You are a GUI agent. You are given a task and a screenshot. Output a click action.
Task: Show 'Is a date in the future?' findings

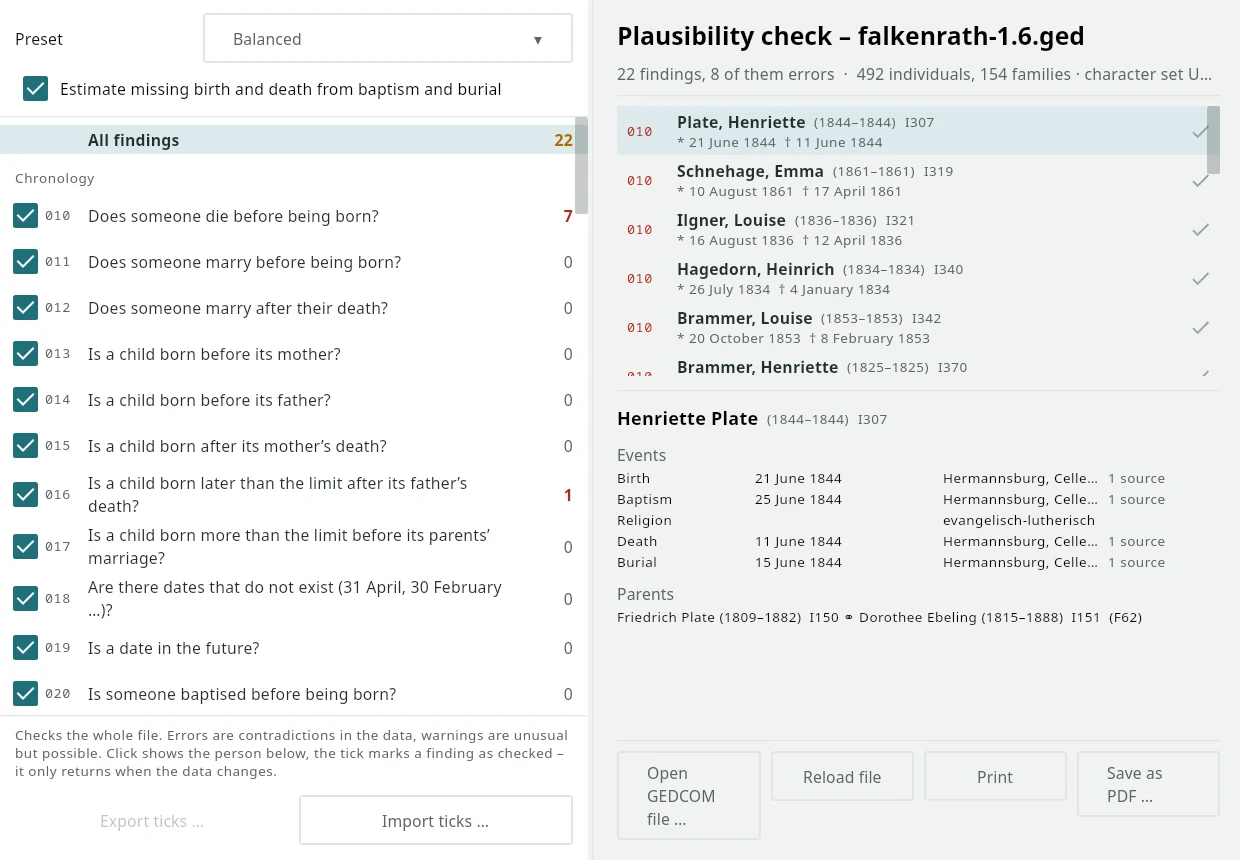173,648
